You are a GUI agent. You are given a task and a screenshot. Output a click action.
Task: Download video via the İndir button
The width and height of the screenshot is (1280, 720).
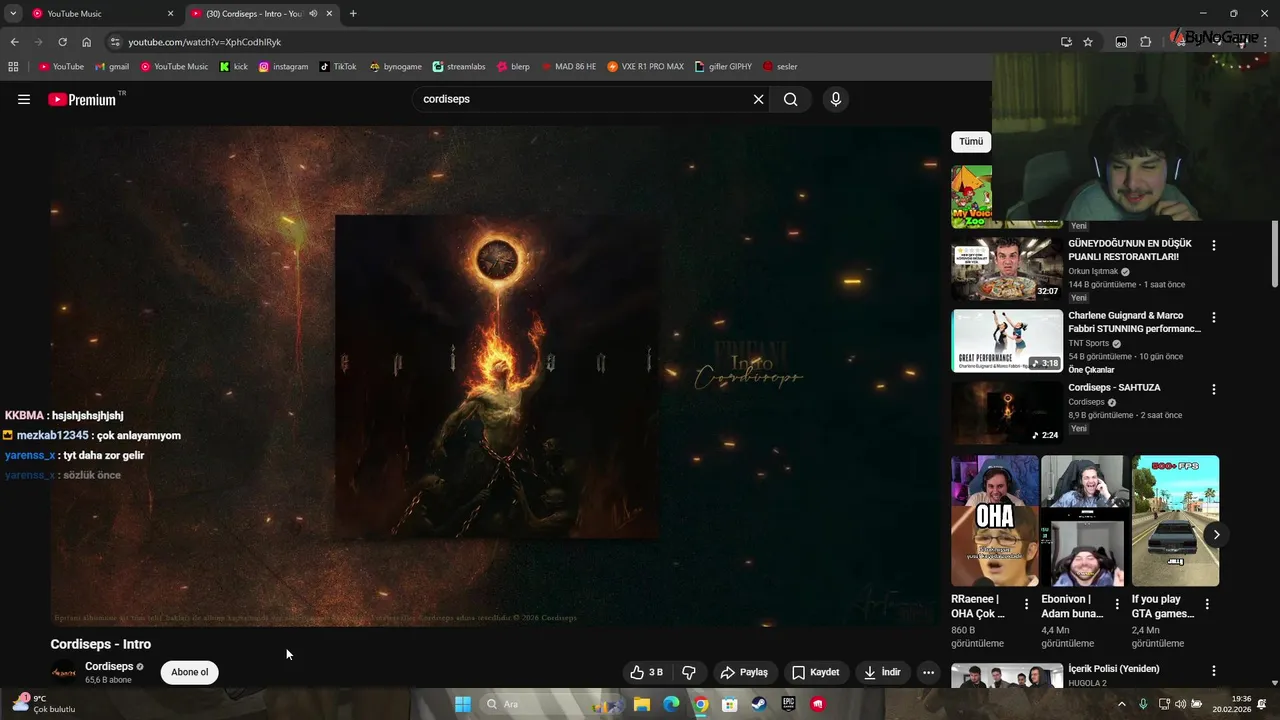click(882, 672)
